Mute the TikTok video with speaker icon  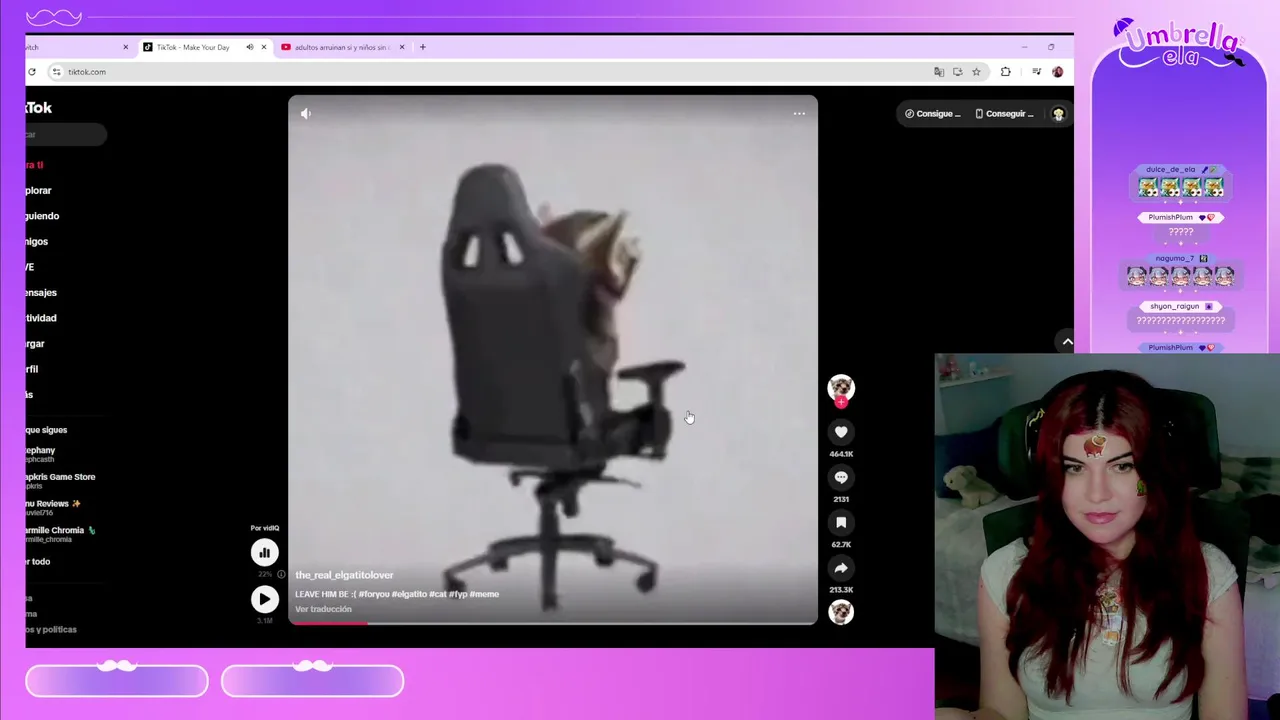[306, 114]
